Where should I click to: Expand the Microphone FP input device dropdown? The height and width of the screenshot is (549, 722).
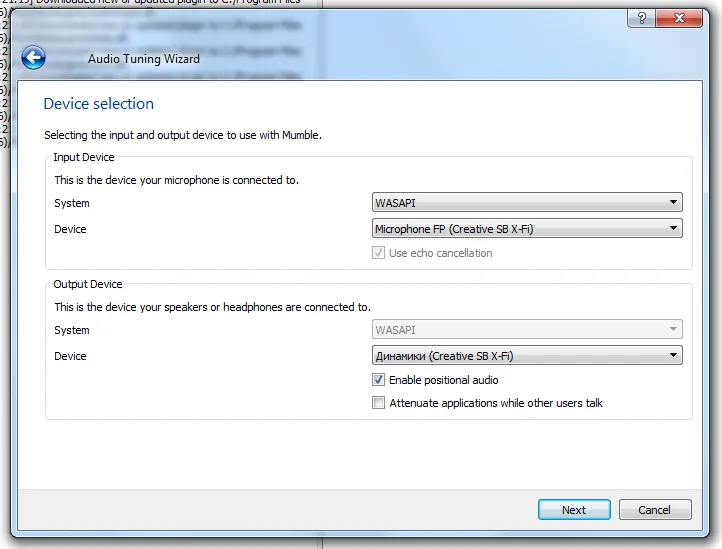(527, 229)
